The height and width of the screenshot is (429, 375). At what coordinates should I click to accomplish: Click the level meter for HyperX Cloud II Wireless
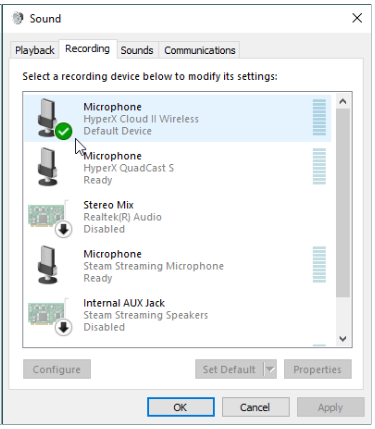[x=319, y=117]
